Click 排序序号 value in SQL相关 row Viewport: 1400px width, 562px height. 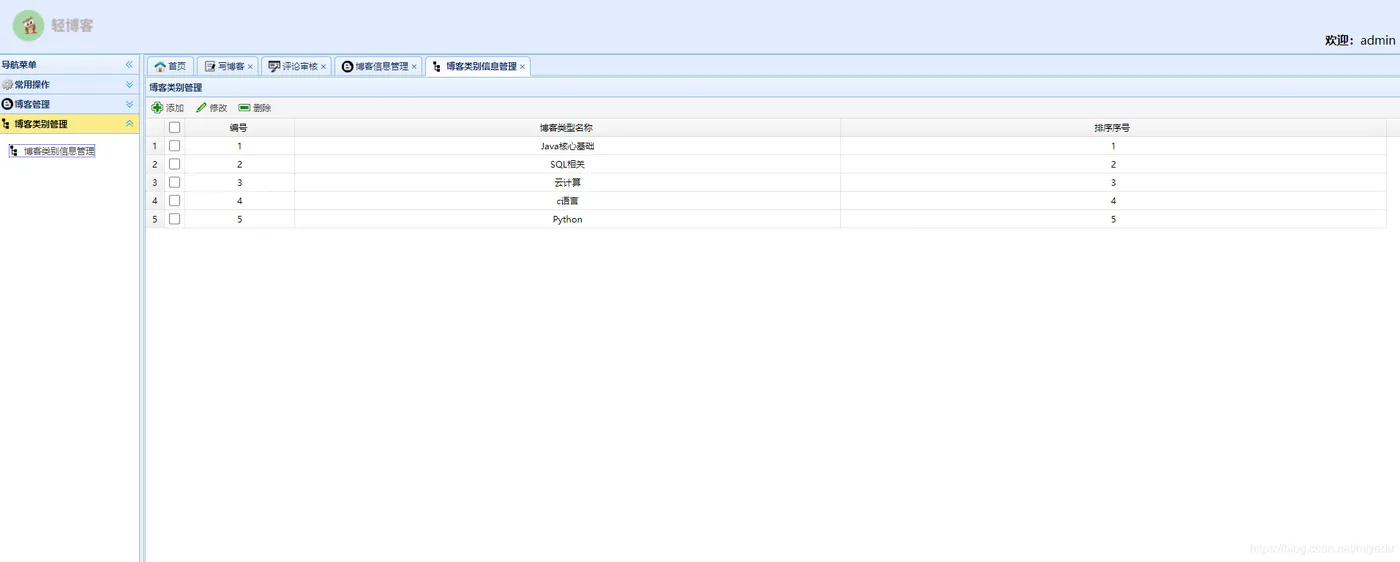[1113, 164]
